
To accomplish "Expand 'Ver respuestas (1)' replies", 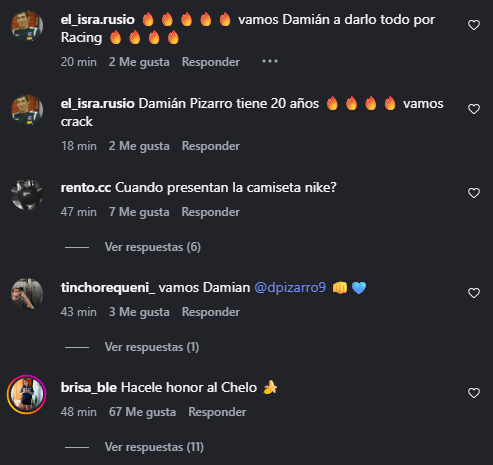I will pyautogui.click(x=152, y=347).
